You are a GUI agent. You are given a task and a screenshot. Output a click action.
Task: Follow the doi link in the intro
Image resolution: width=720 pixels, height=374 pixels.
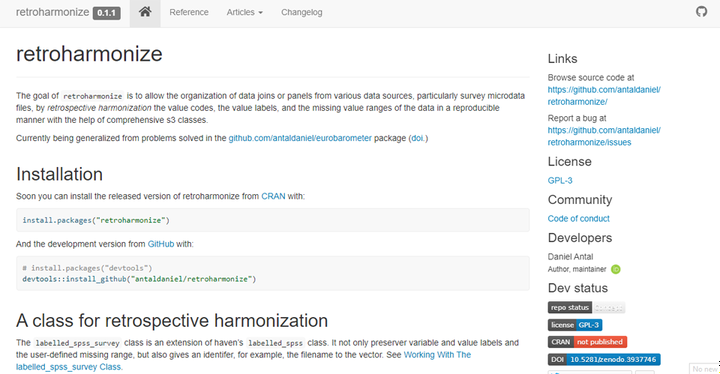tap(418, 138)
